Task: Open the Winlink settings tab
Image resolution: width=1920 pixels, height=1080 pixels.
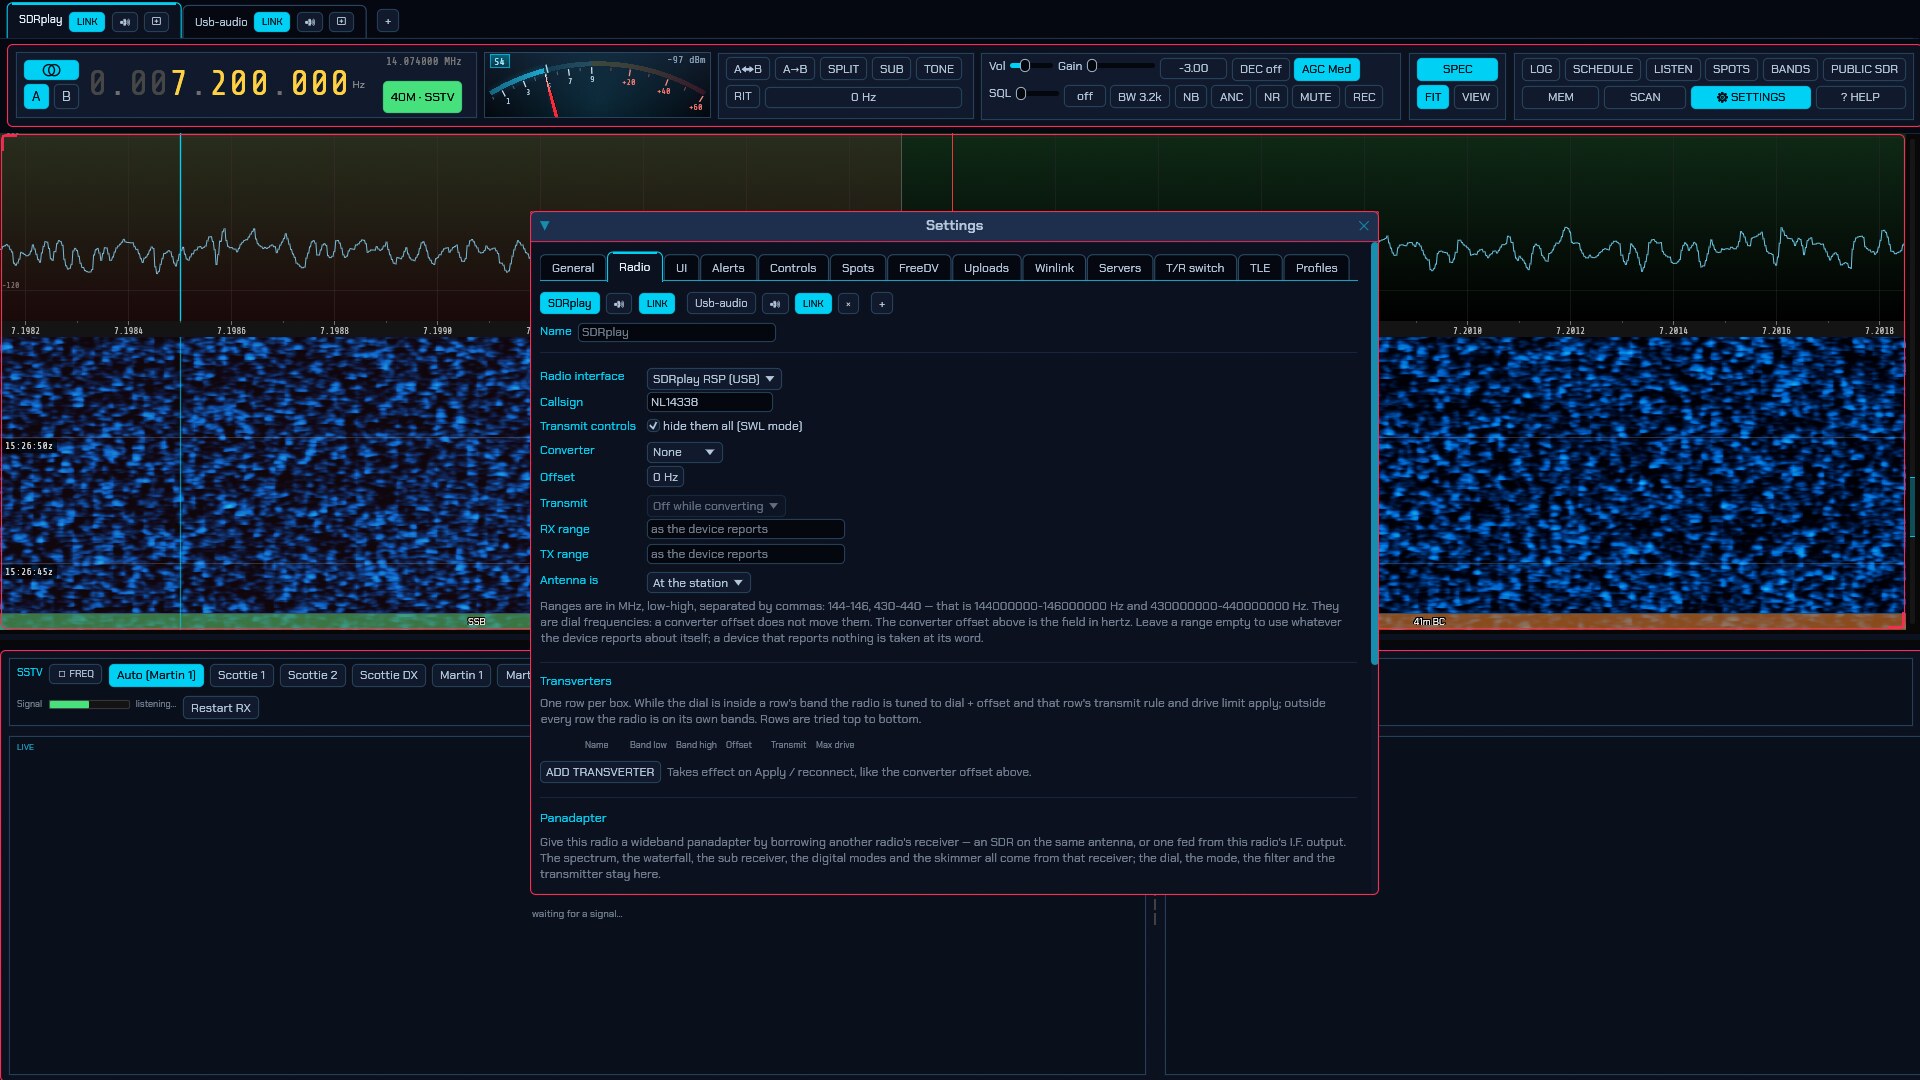Action: [x=1054, y=268]
